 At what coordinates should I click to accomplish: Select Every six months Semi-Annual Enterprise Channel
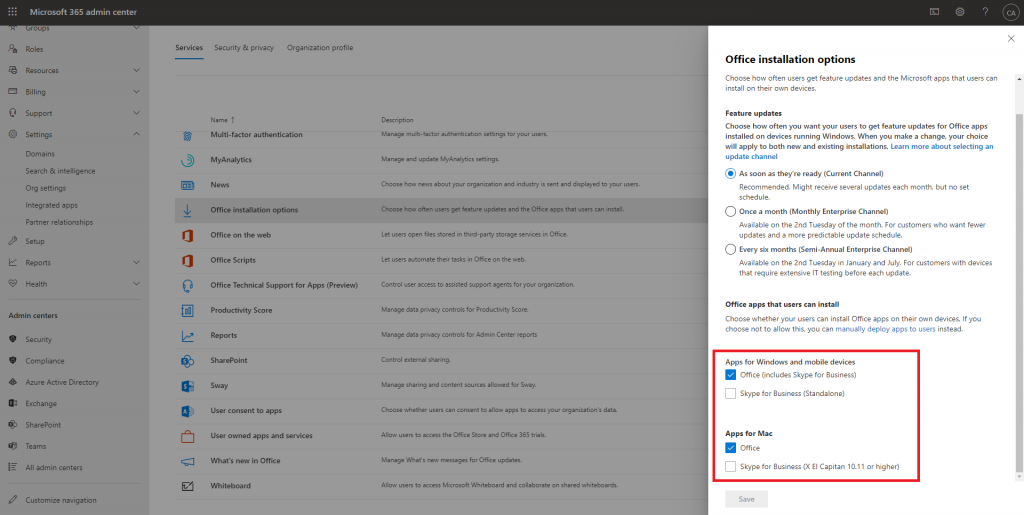(731, 249)
